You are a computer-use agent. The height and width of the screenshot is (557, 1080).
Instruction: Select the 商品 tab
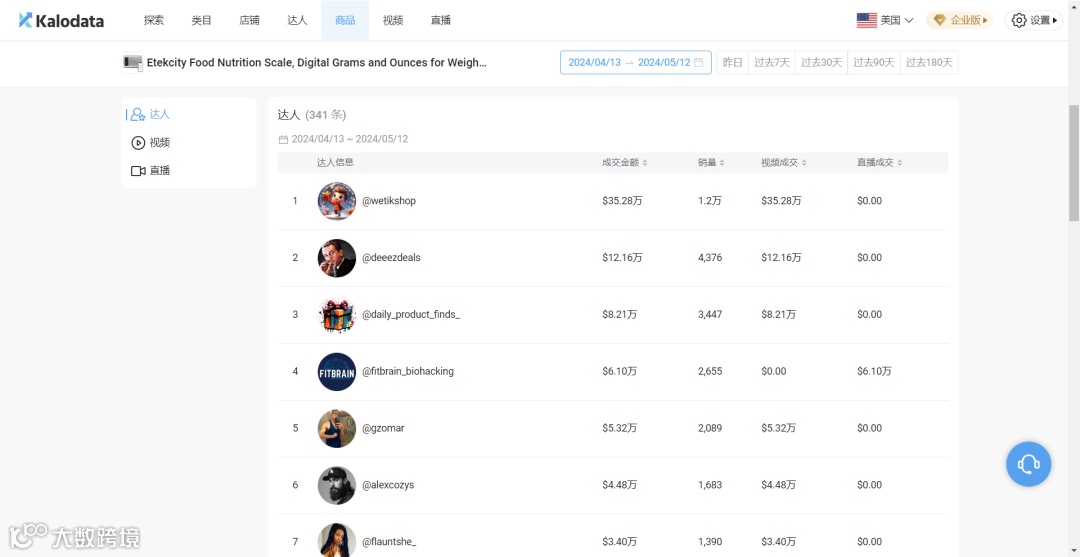click(345, 21)
